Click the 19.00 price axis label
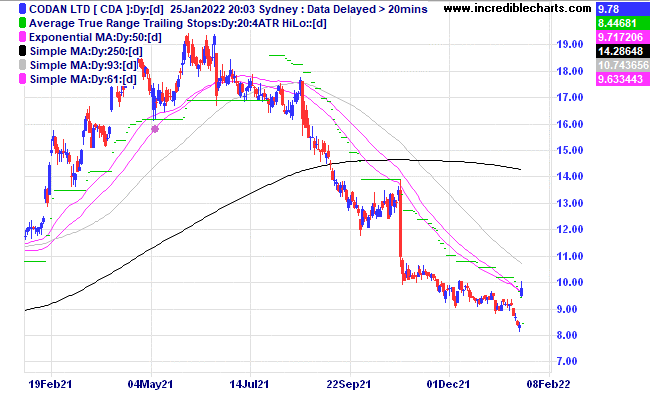 pos(570,44)
